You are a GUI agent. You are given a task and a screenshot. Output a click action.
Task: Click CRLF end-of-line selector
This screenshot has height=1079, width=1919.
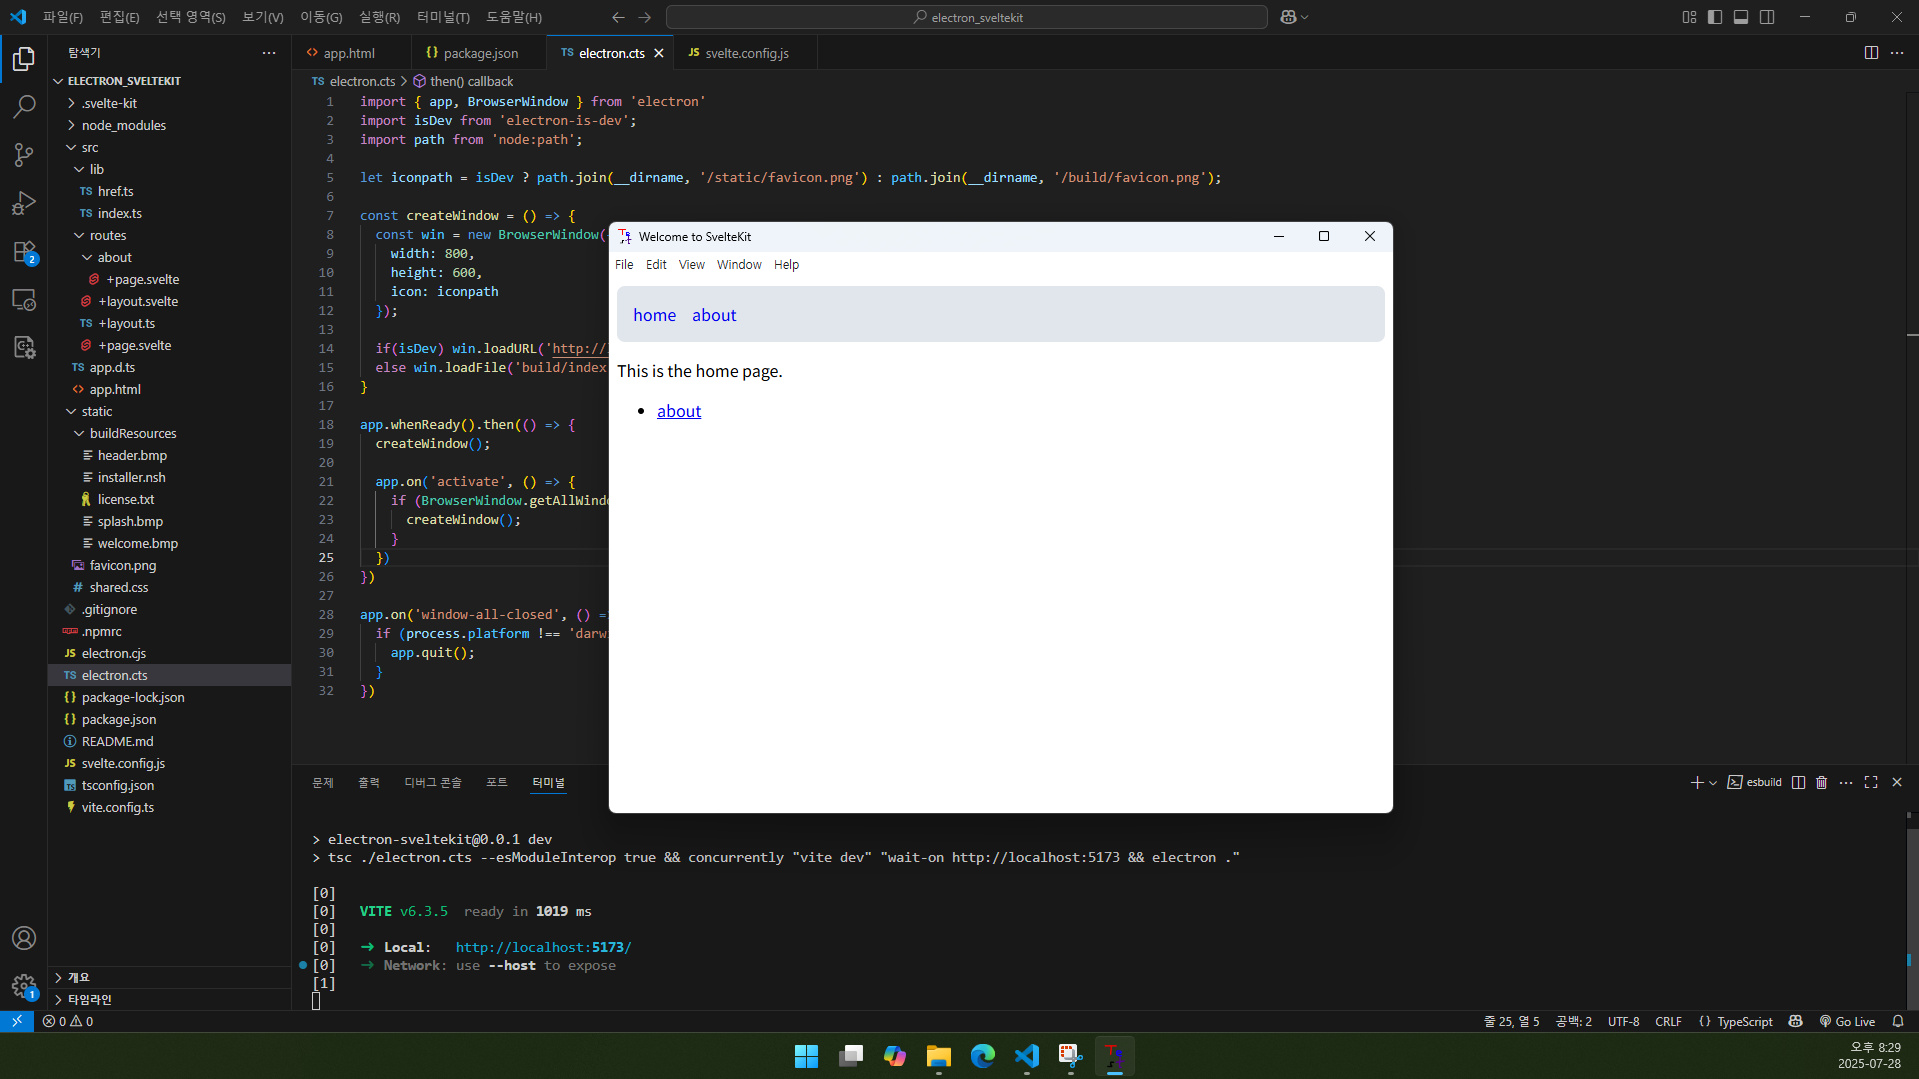[x=1668, y=1021]
